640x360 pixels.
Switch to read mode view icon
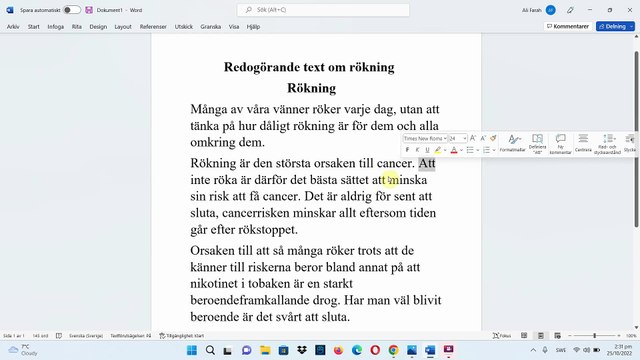pyautogui.click(x=524, y=336)
